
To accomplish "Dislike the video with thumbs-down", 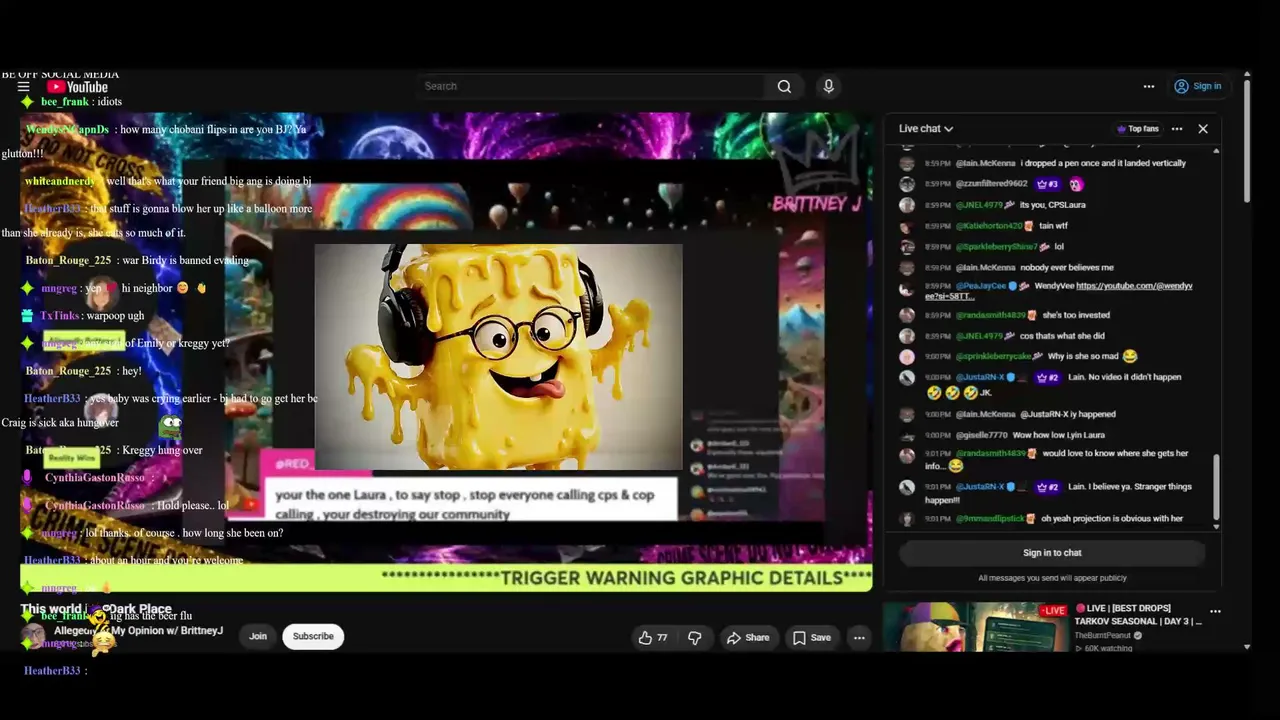I will coord(695,638).
